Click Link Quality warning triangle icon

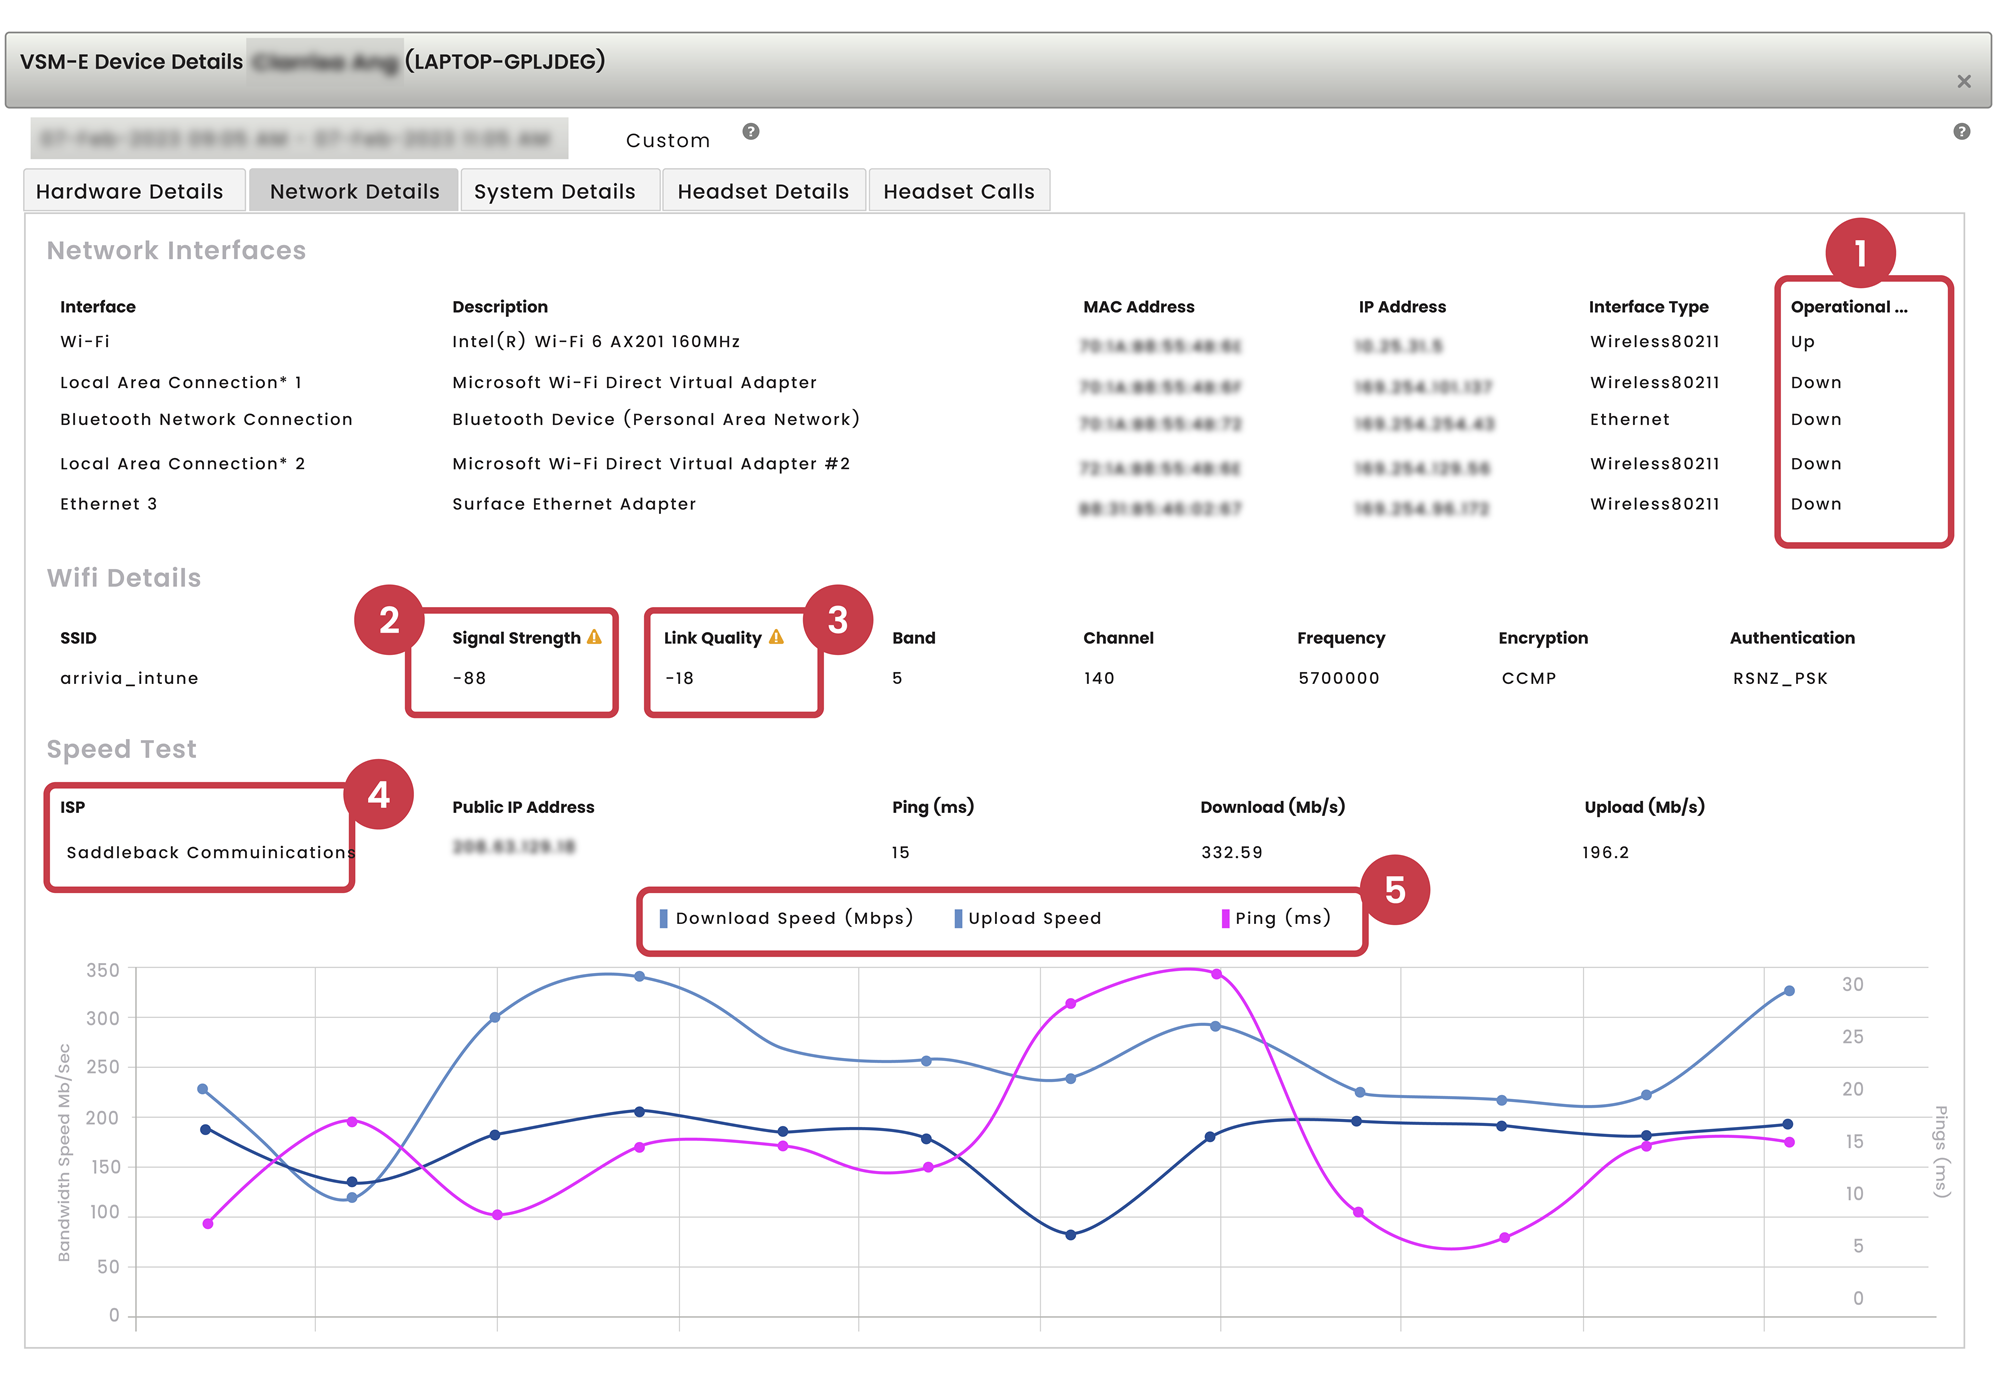pyautogui.click(x=776, y=637)
